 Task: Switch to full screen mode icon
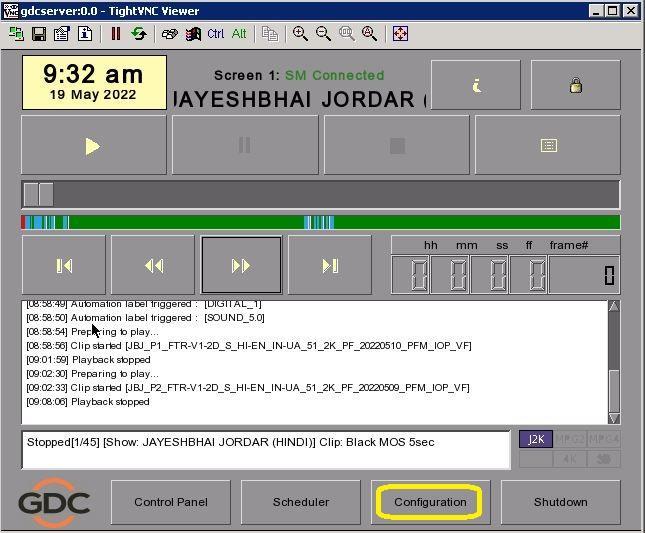(400, 34)
